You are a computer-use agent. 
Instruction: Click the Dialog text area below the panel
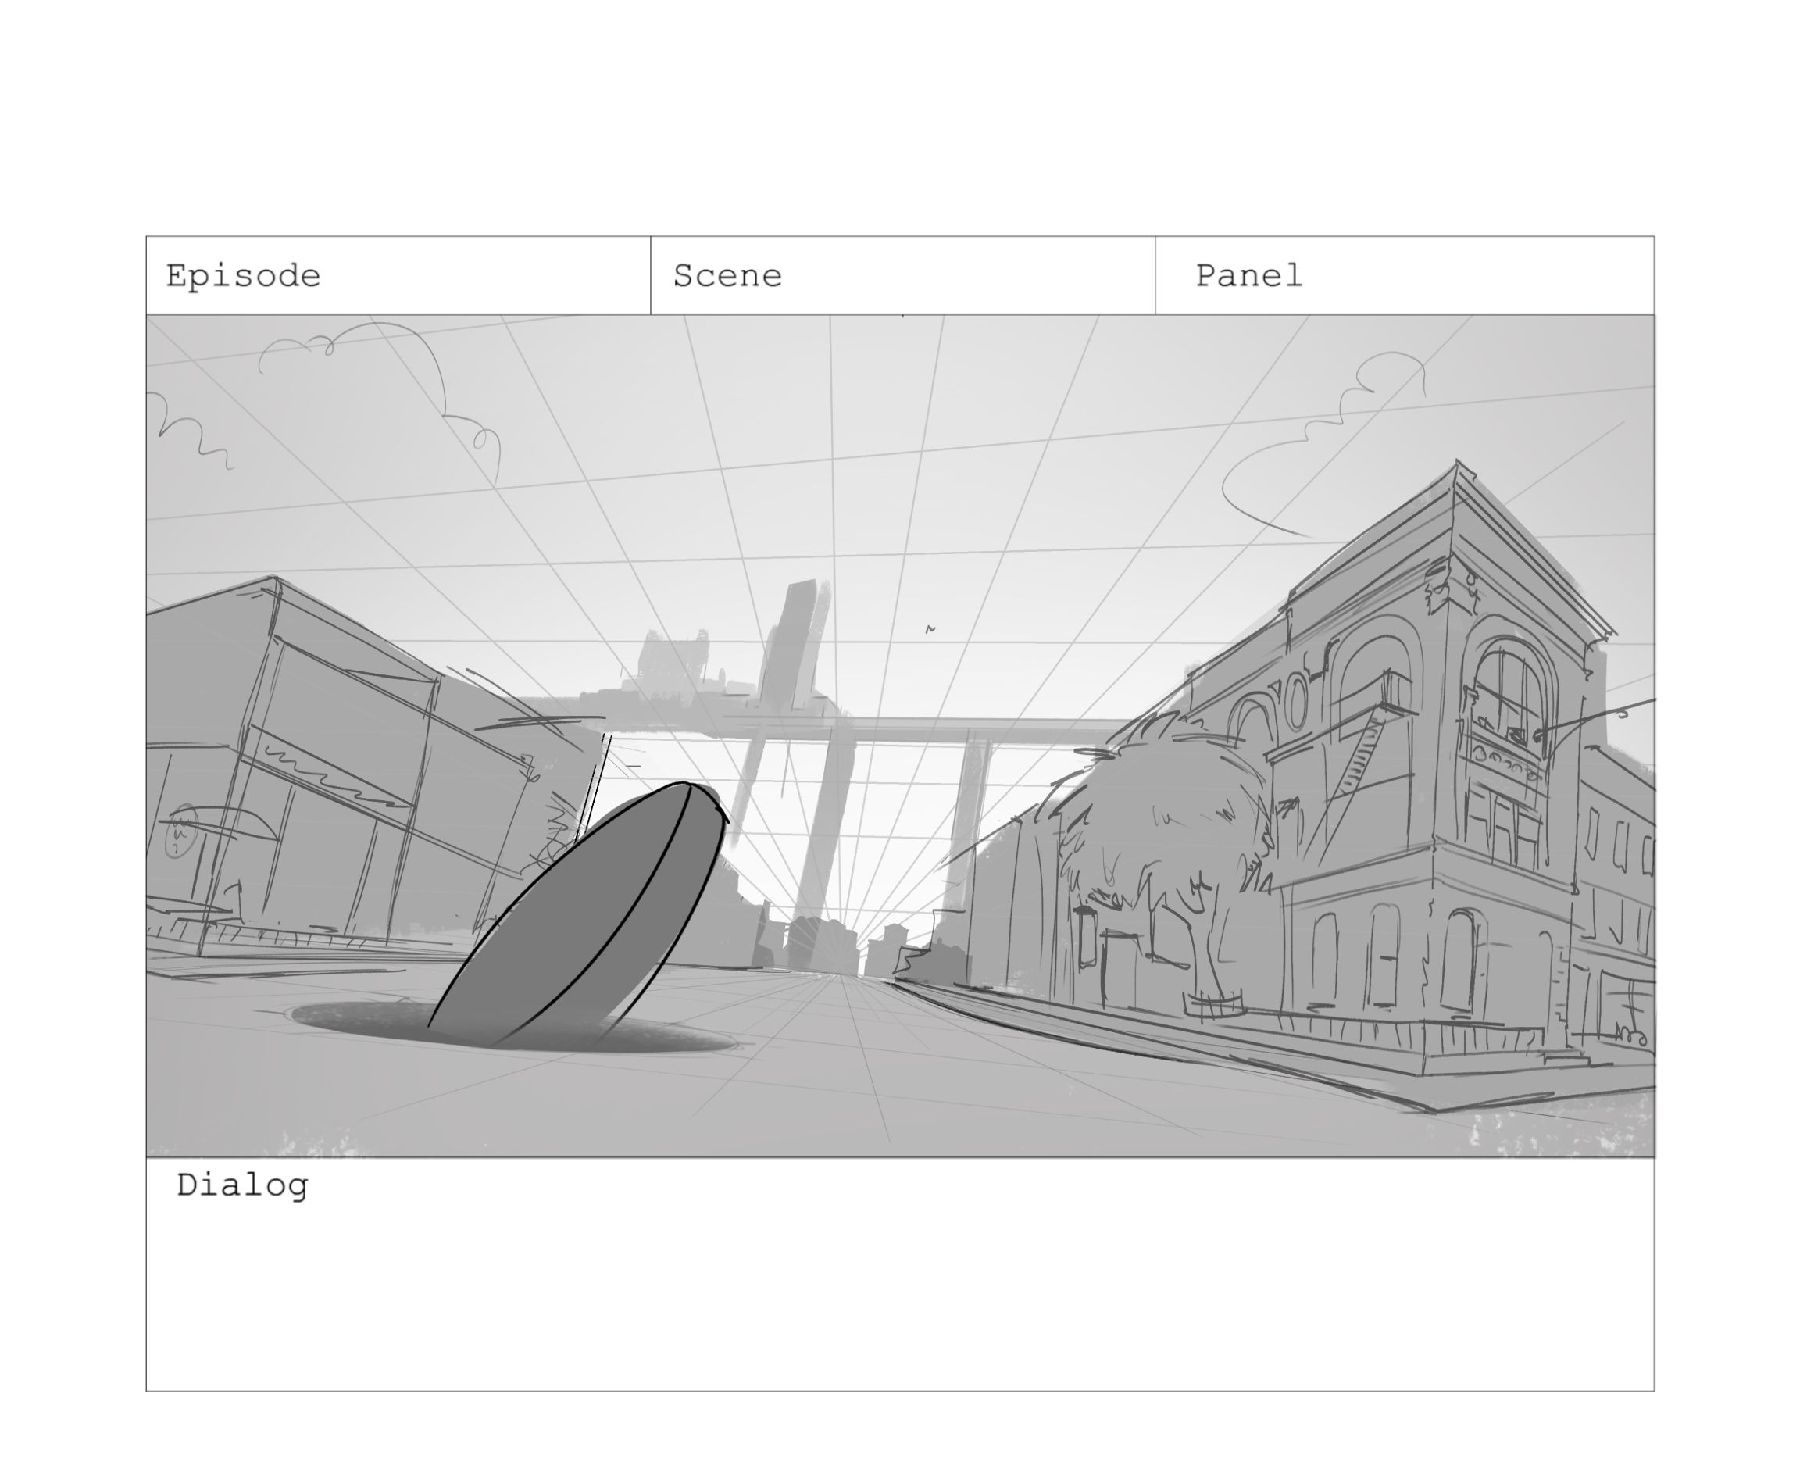[x=900, y=1274]
